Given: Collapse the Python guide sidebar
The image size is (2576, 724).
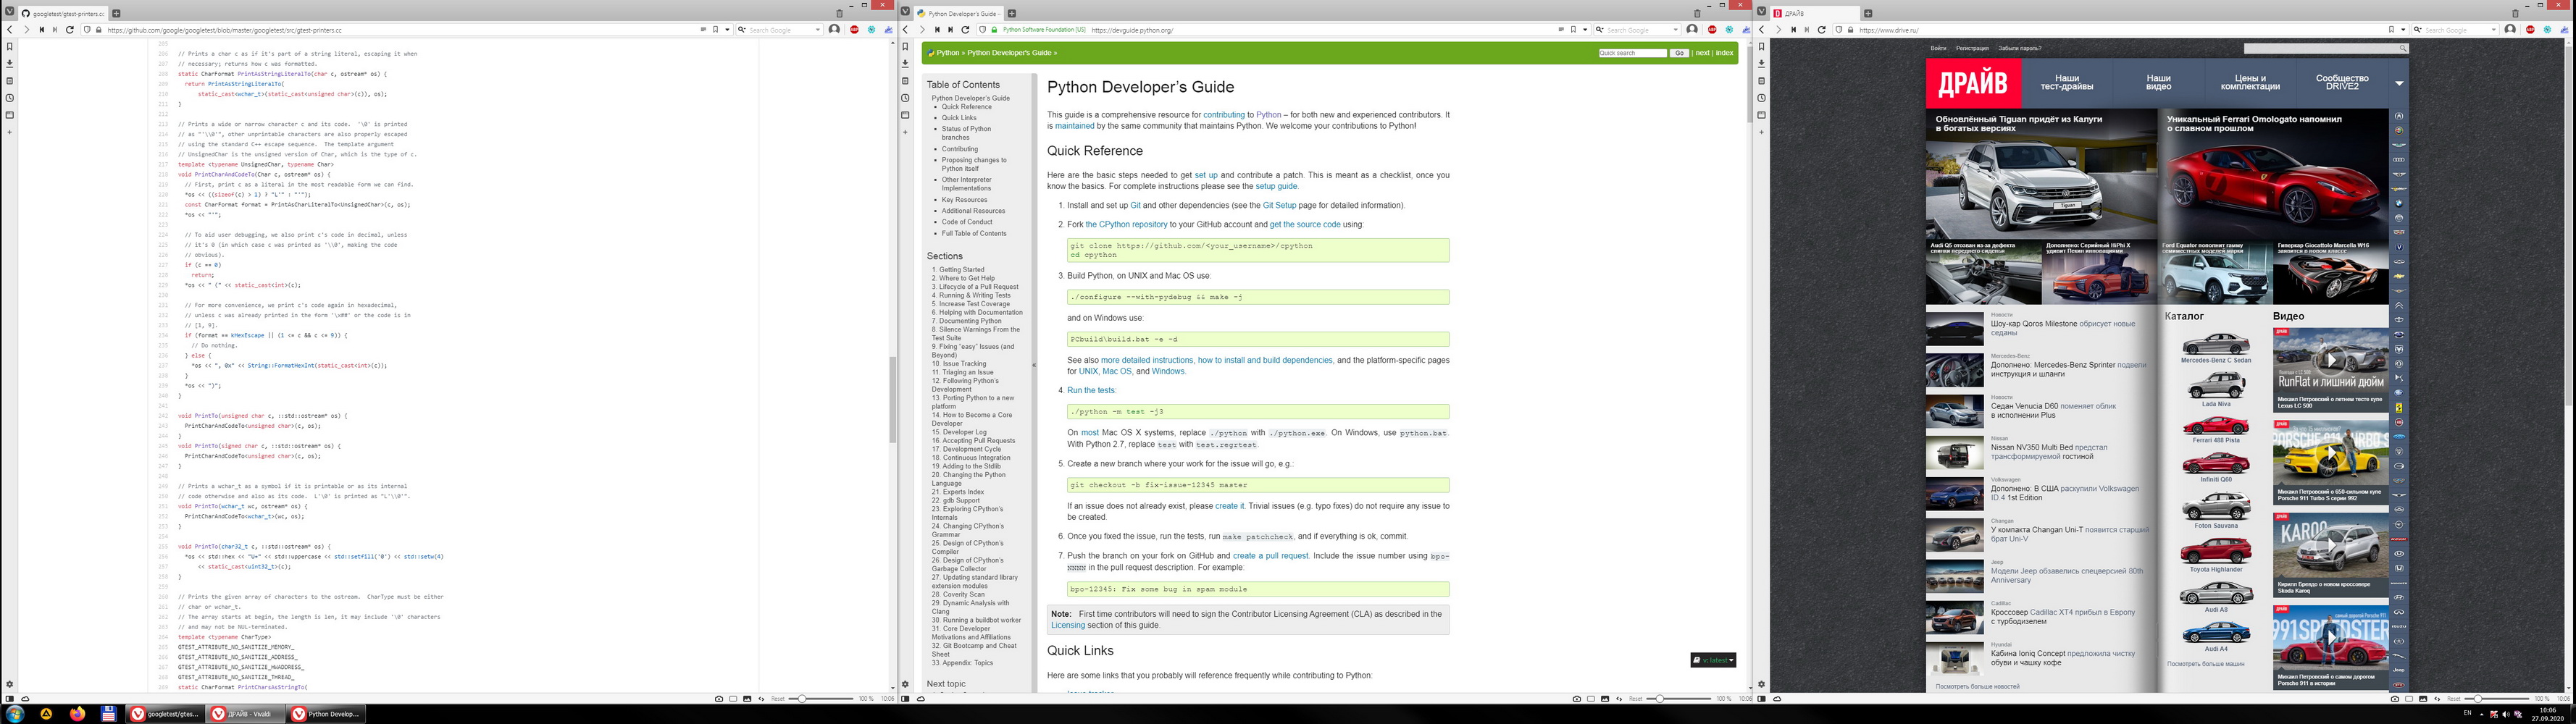Looking at the screenshot, I should click(x=1034, y=365).
